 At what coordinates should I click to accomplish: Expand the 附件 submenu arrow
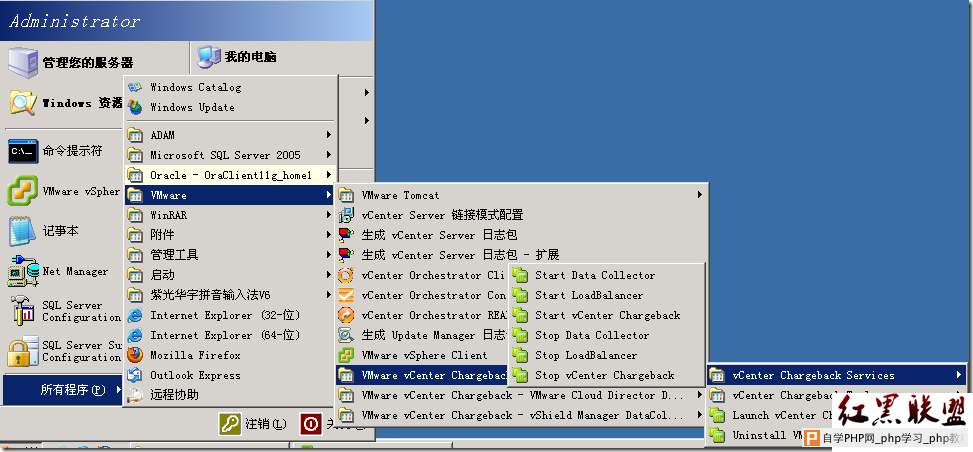pyautogui.click(x=329, y=235)
